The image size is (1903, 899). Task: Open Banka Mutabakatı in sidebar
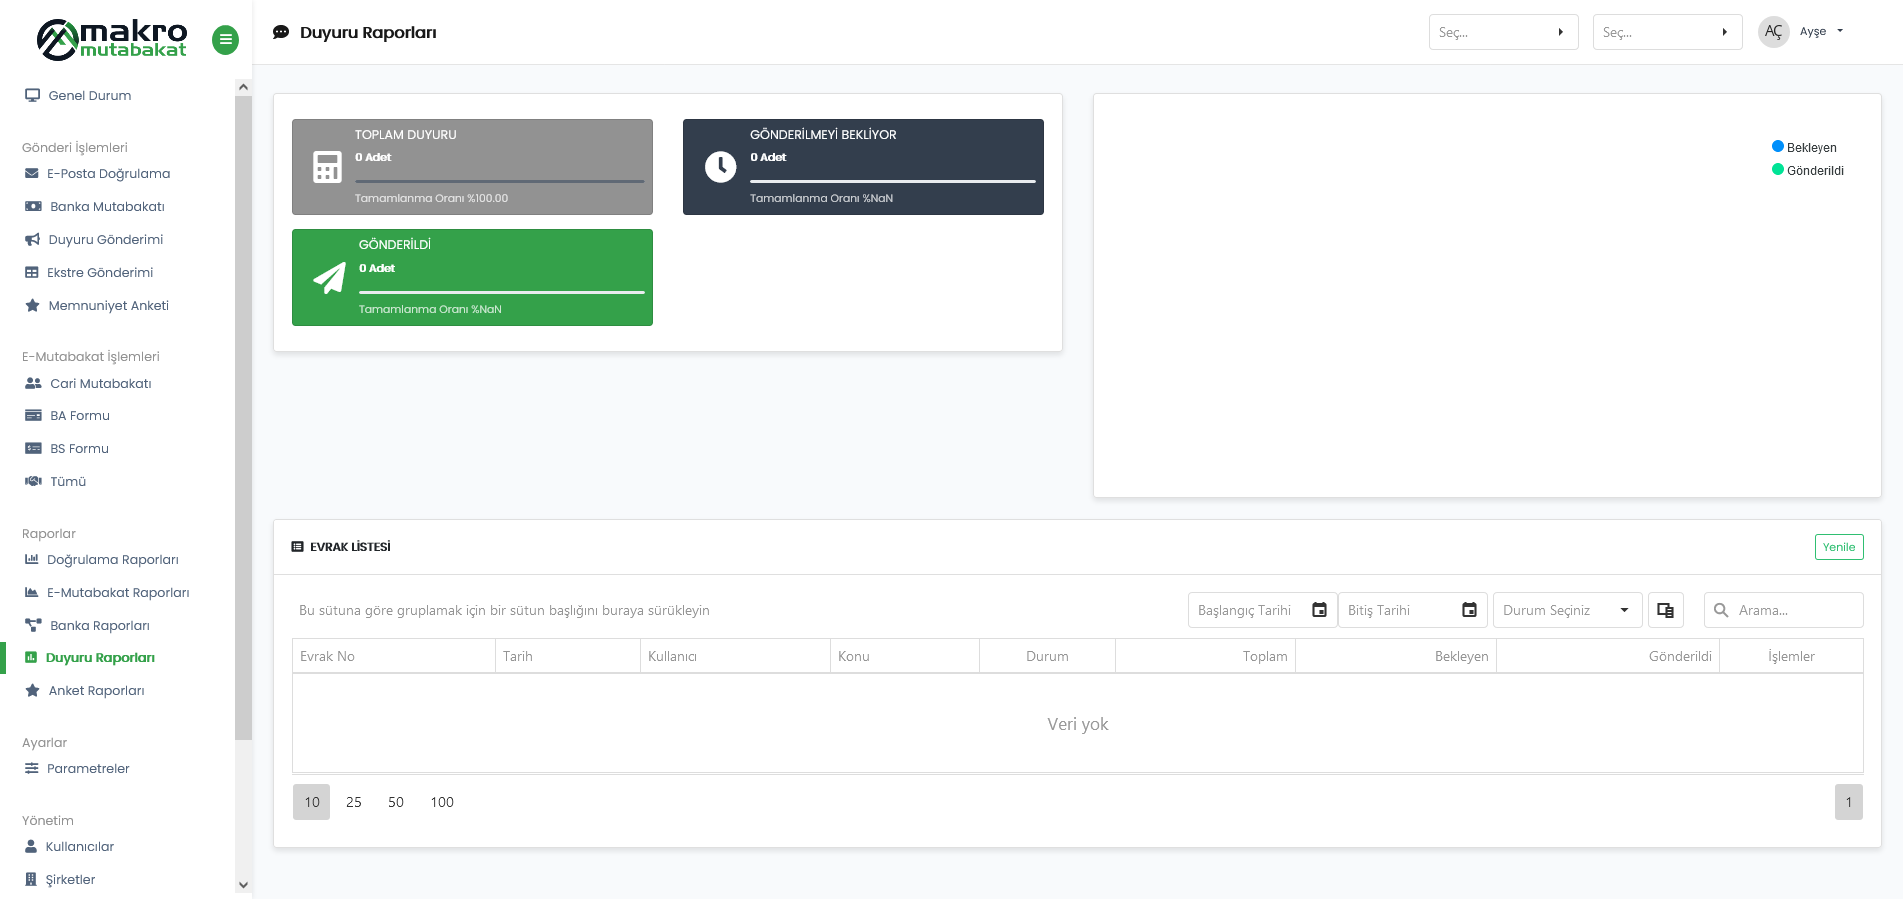[107, 207]
